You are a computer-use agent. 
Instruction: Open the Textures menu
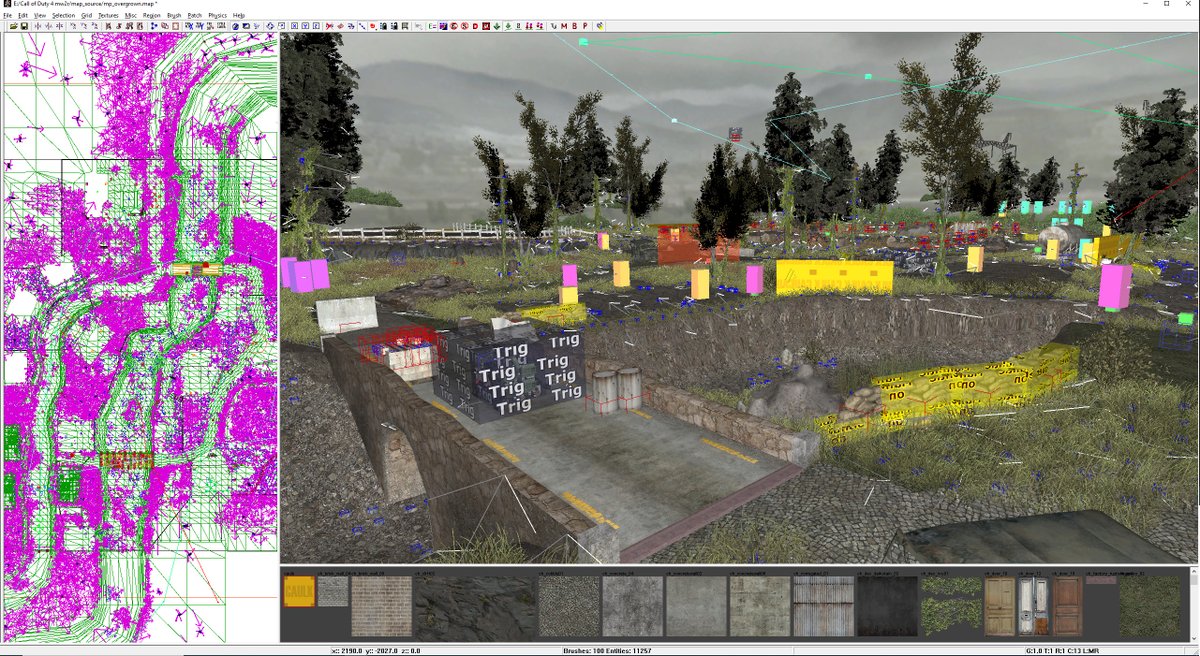(108, 16)
